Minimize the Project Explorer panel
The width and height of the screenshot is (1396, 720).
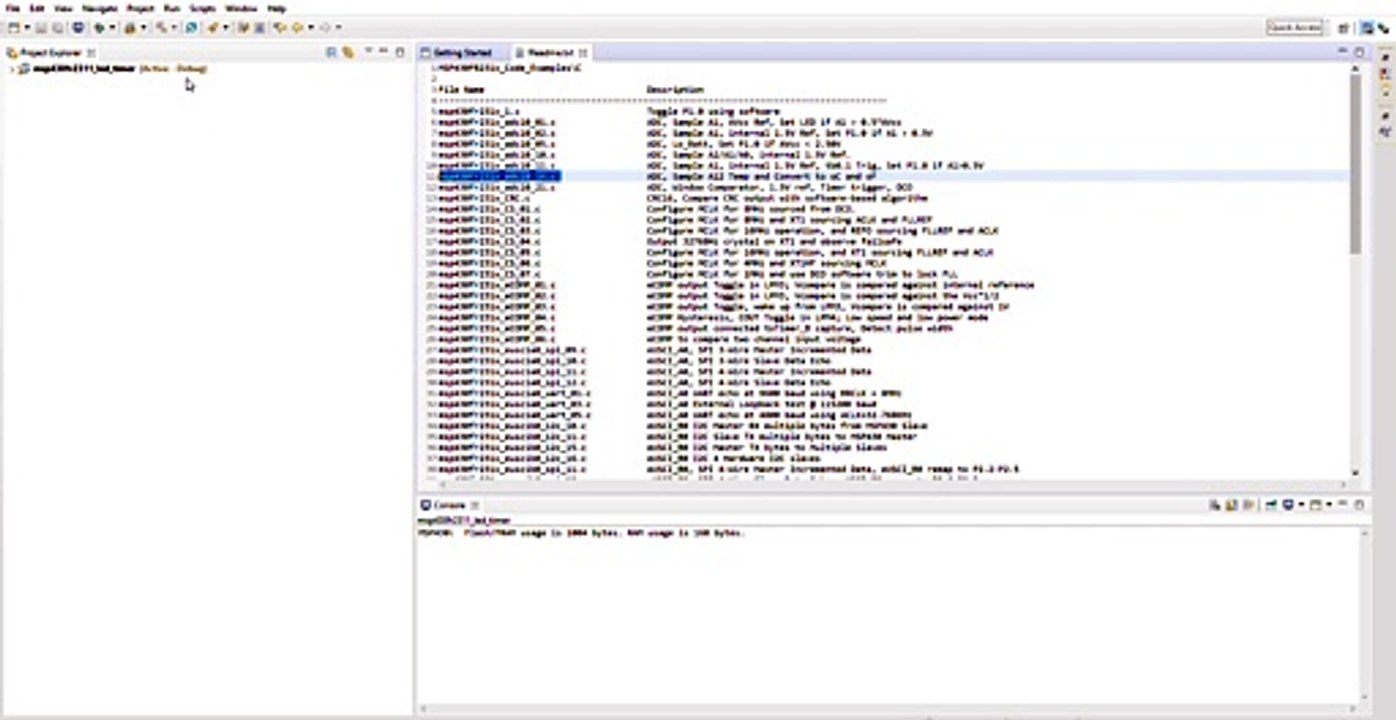[x=383, y=51]
